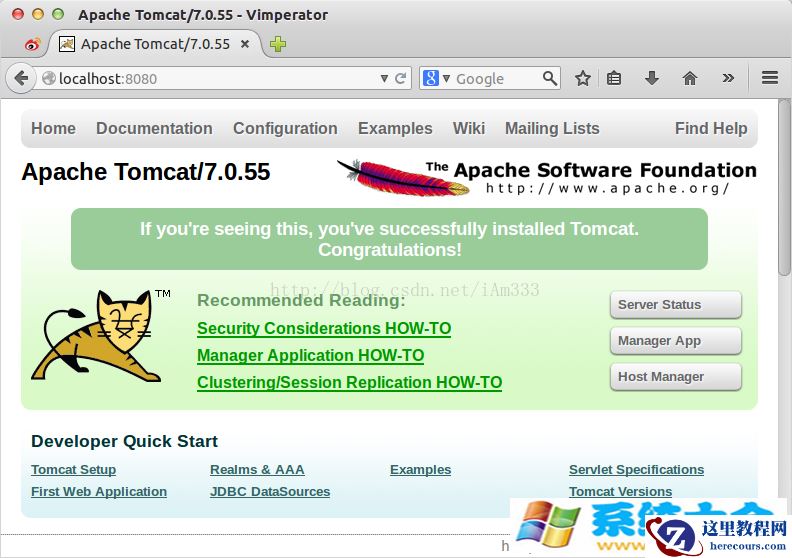Open the JDBC DataSources link

coord(270,491)
